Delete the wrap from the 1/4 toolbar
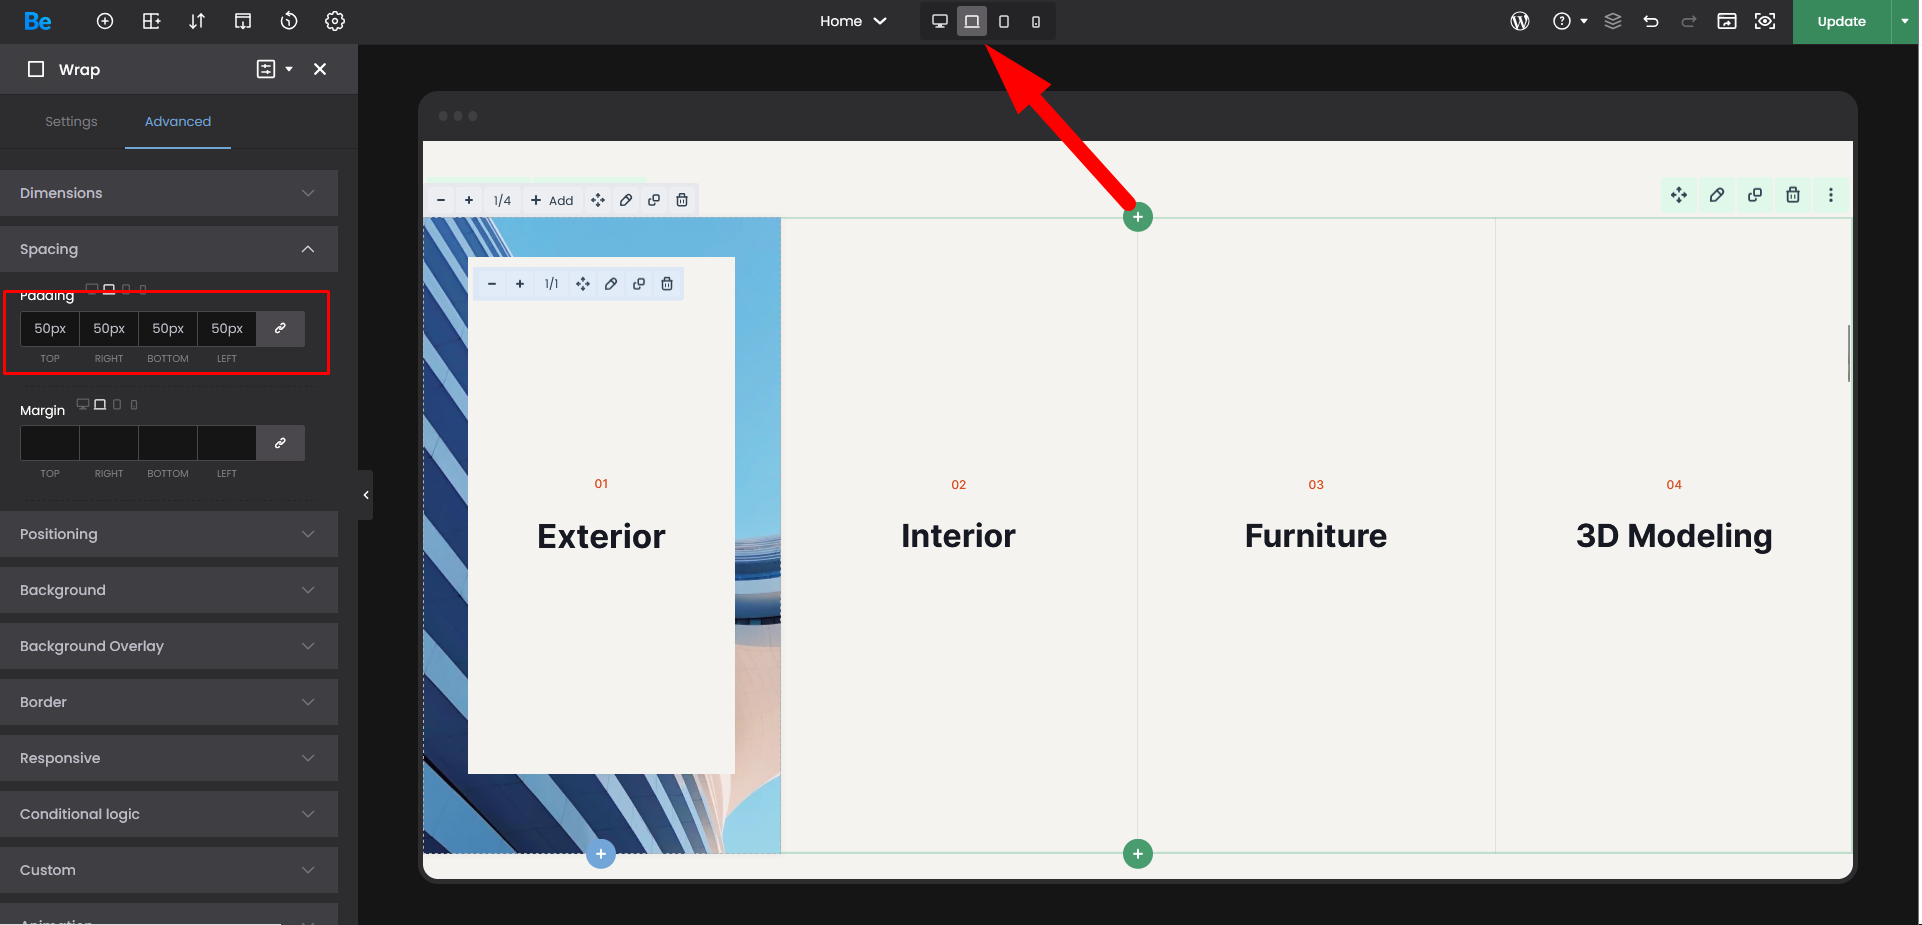The height and width of the screenshot is (925, 1922). pyautogui.click(x=682, y=200)
